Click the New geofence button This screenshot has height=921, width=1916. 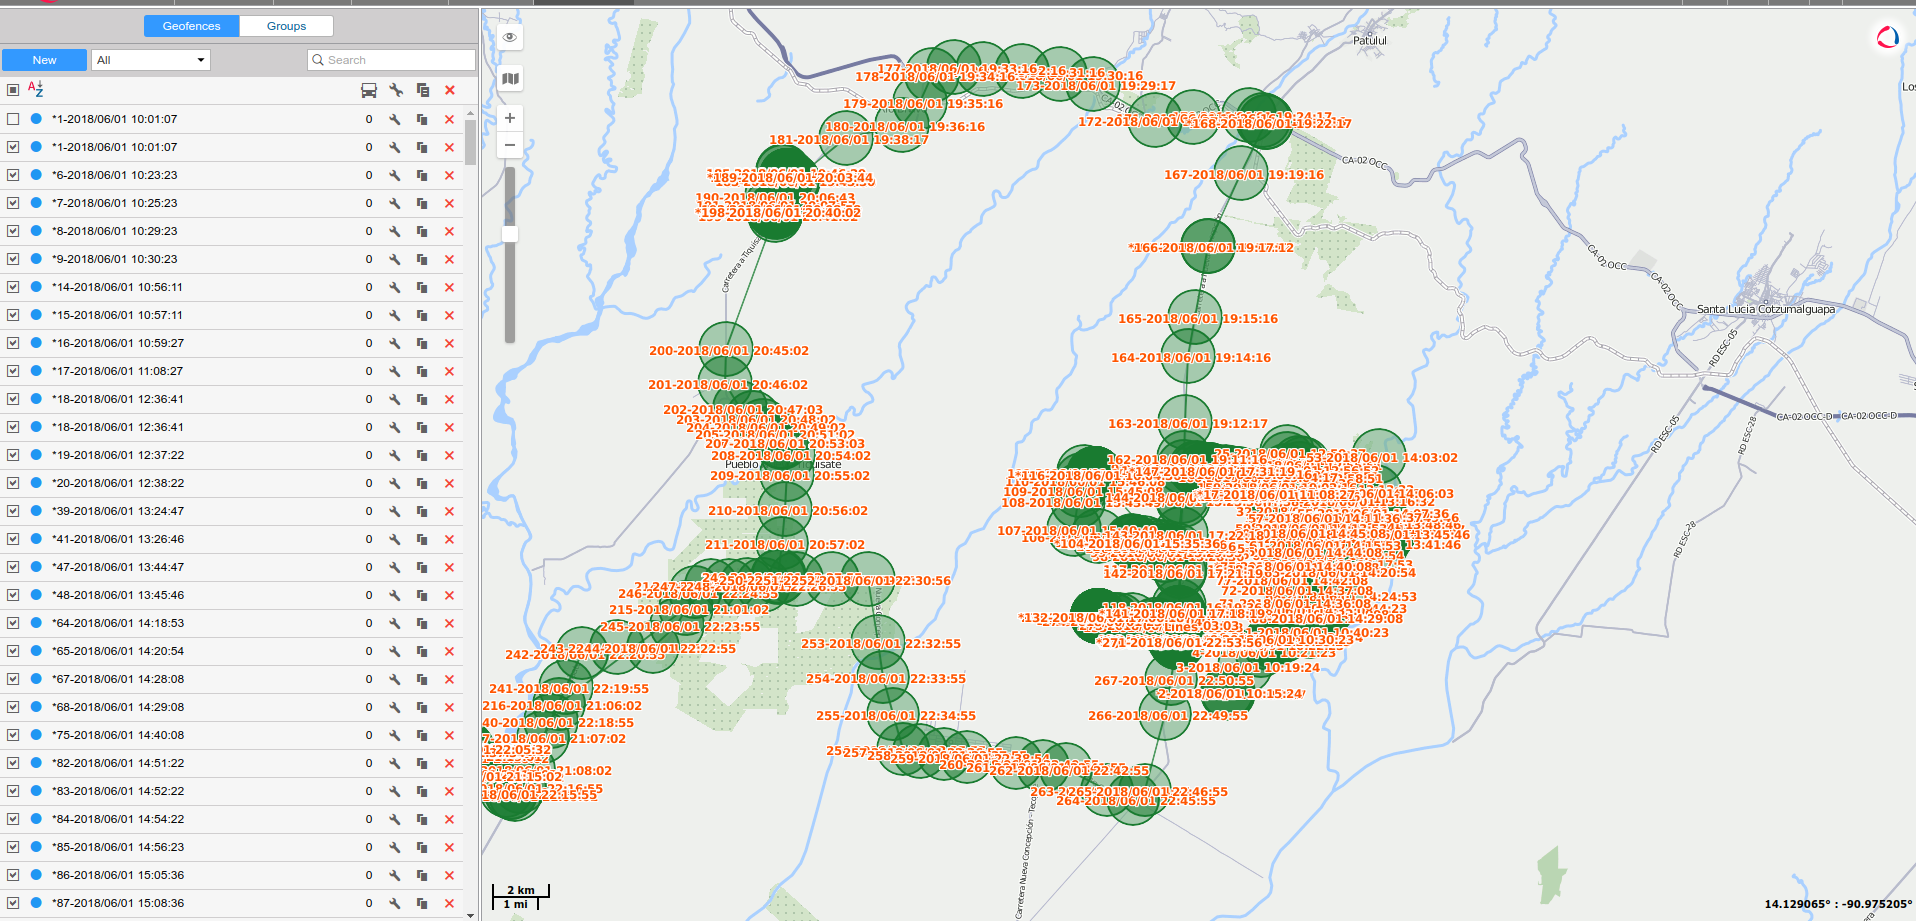44,60
